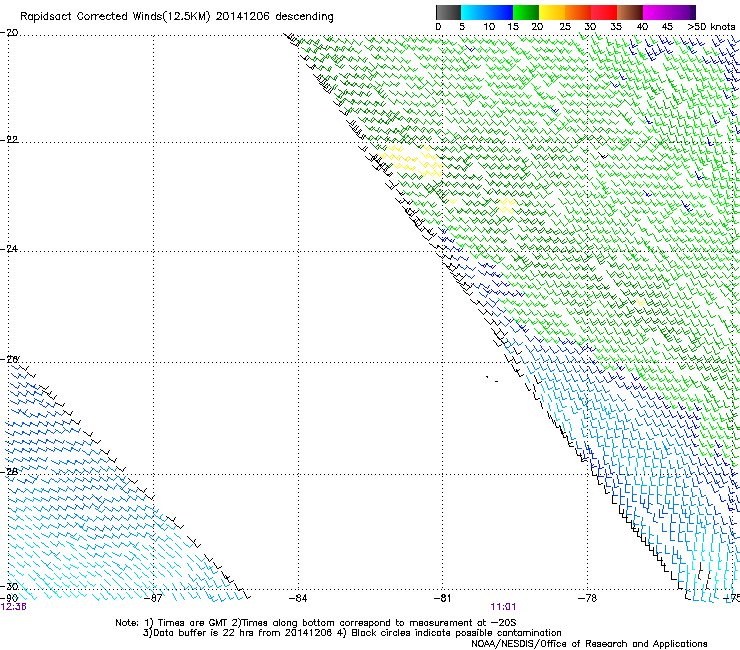Click the red 30-35 knots legend swatch
This screenshot has width=740, height=650.
[604, 12]
